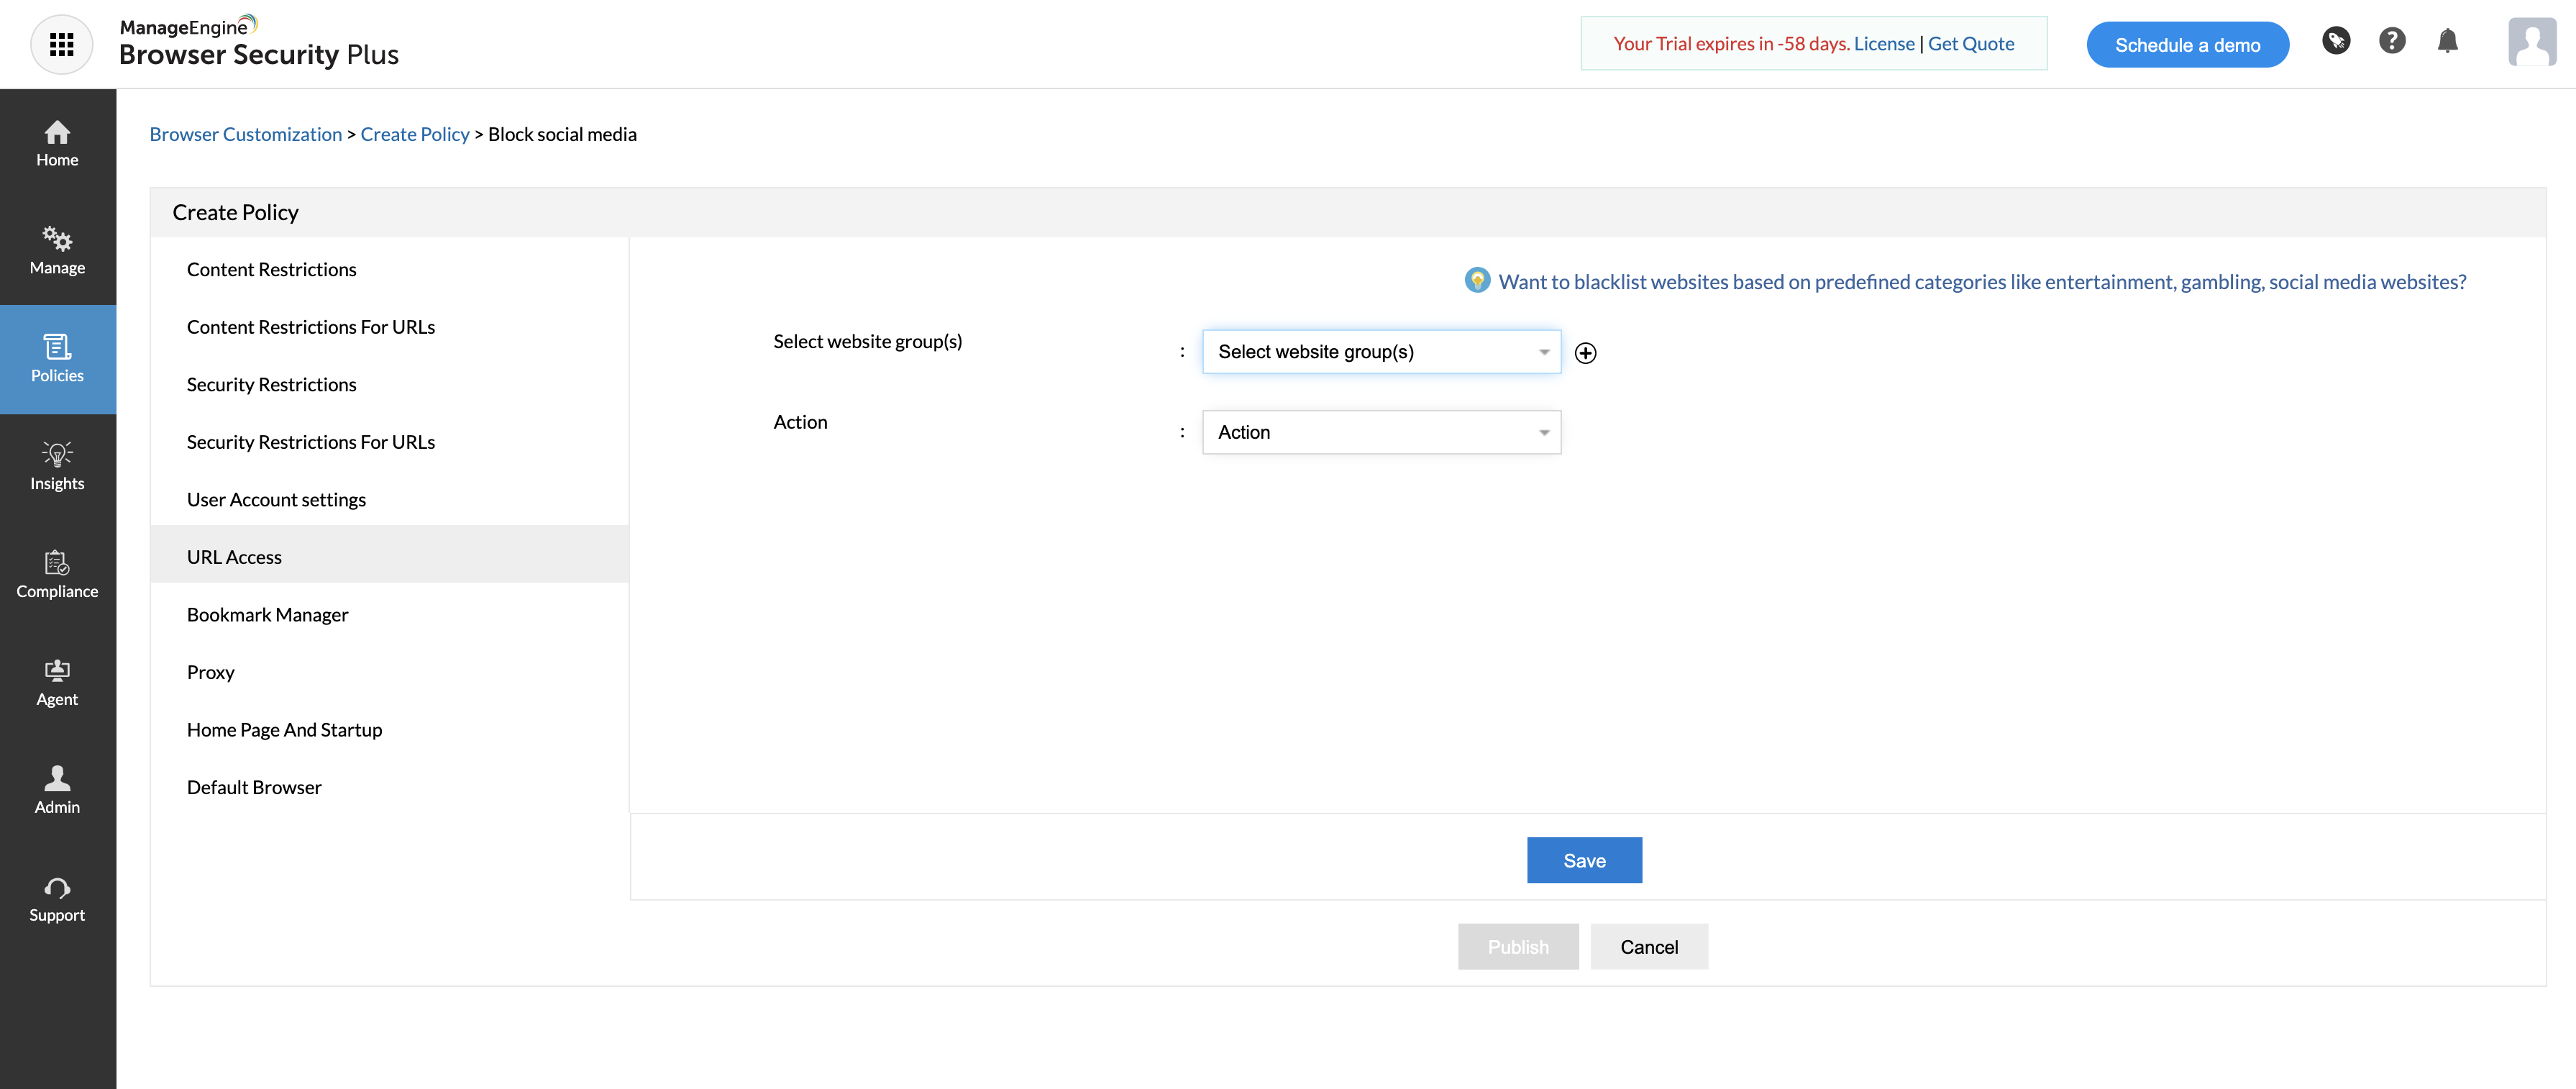Click the plus icon to add website group
This screenshot has height=1089, width=2576.
(x=1585, y=353)
